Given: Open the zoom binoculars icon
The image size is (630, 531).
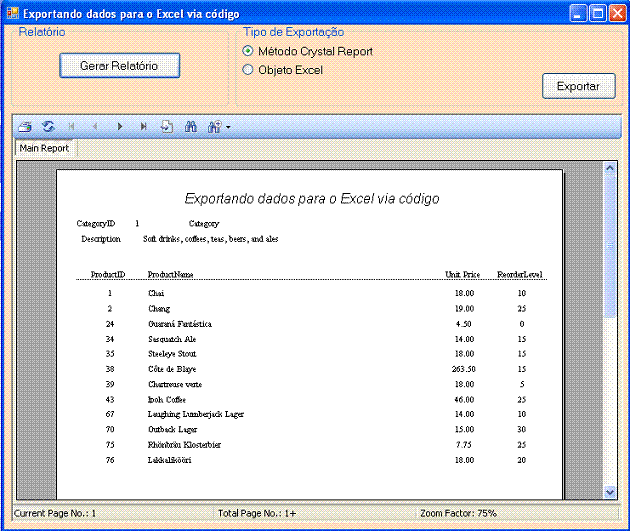Looking at the screenshot, I should [x=214, y=127].
